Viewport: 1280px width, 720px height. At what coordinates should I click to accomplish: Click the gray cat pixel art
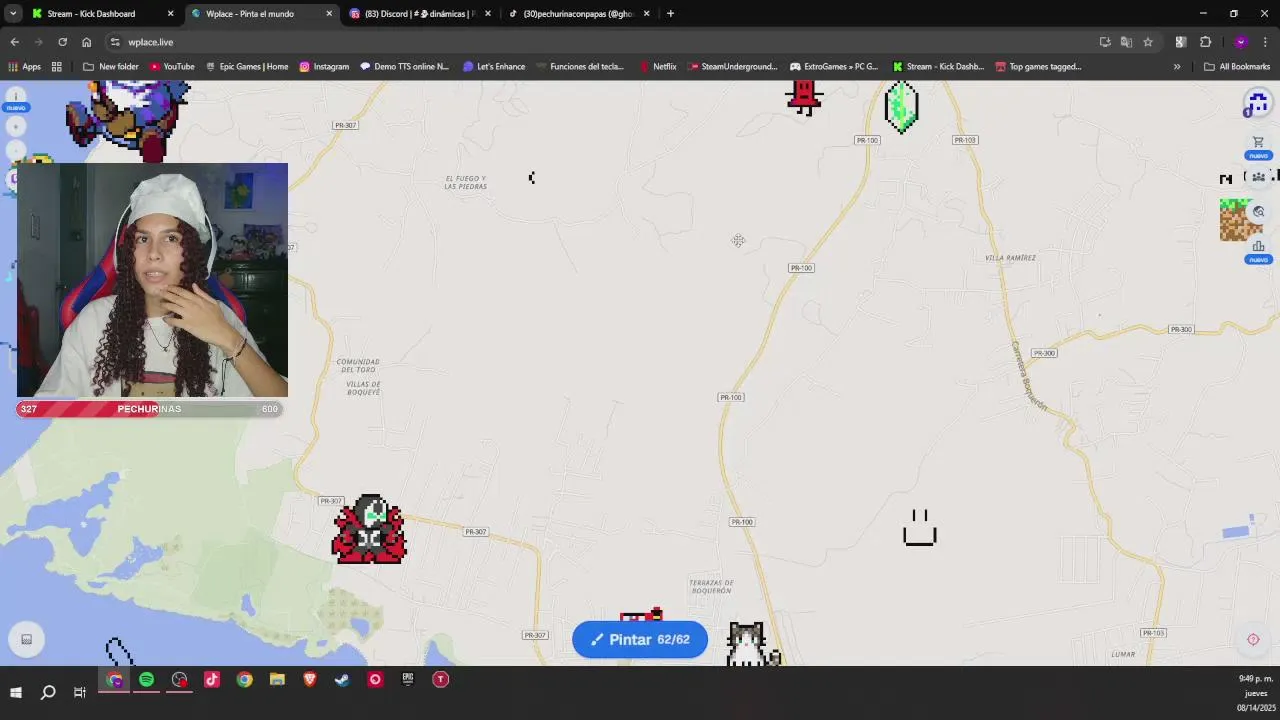750,644
